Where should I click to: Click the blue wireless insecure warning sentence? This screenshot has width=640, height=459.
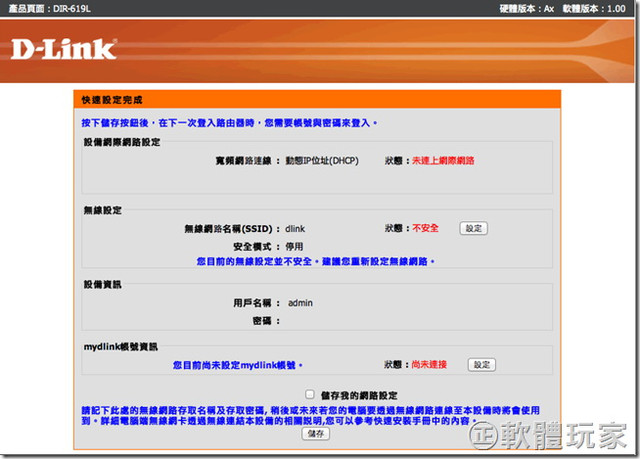pyautogui.click(x=316, y=261)
